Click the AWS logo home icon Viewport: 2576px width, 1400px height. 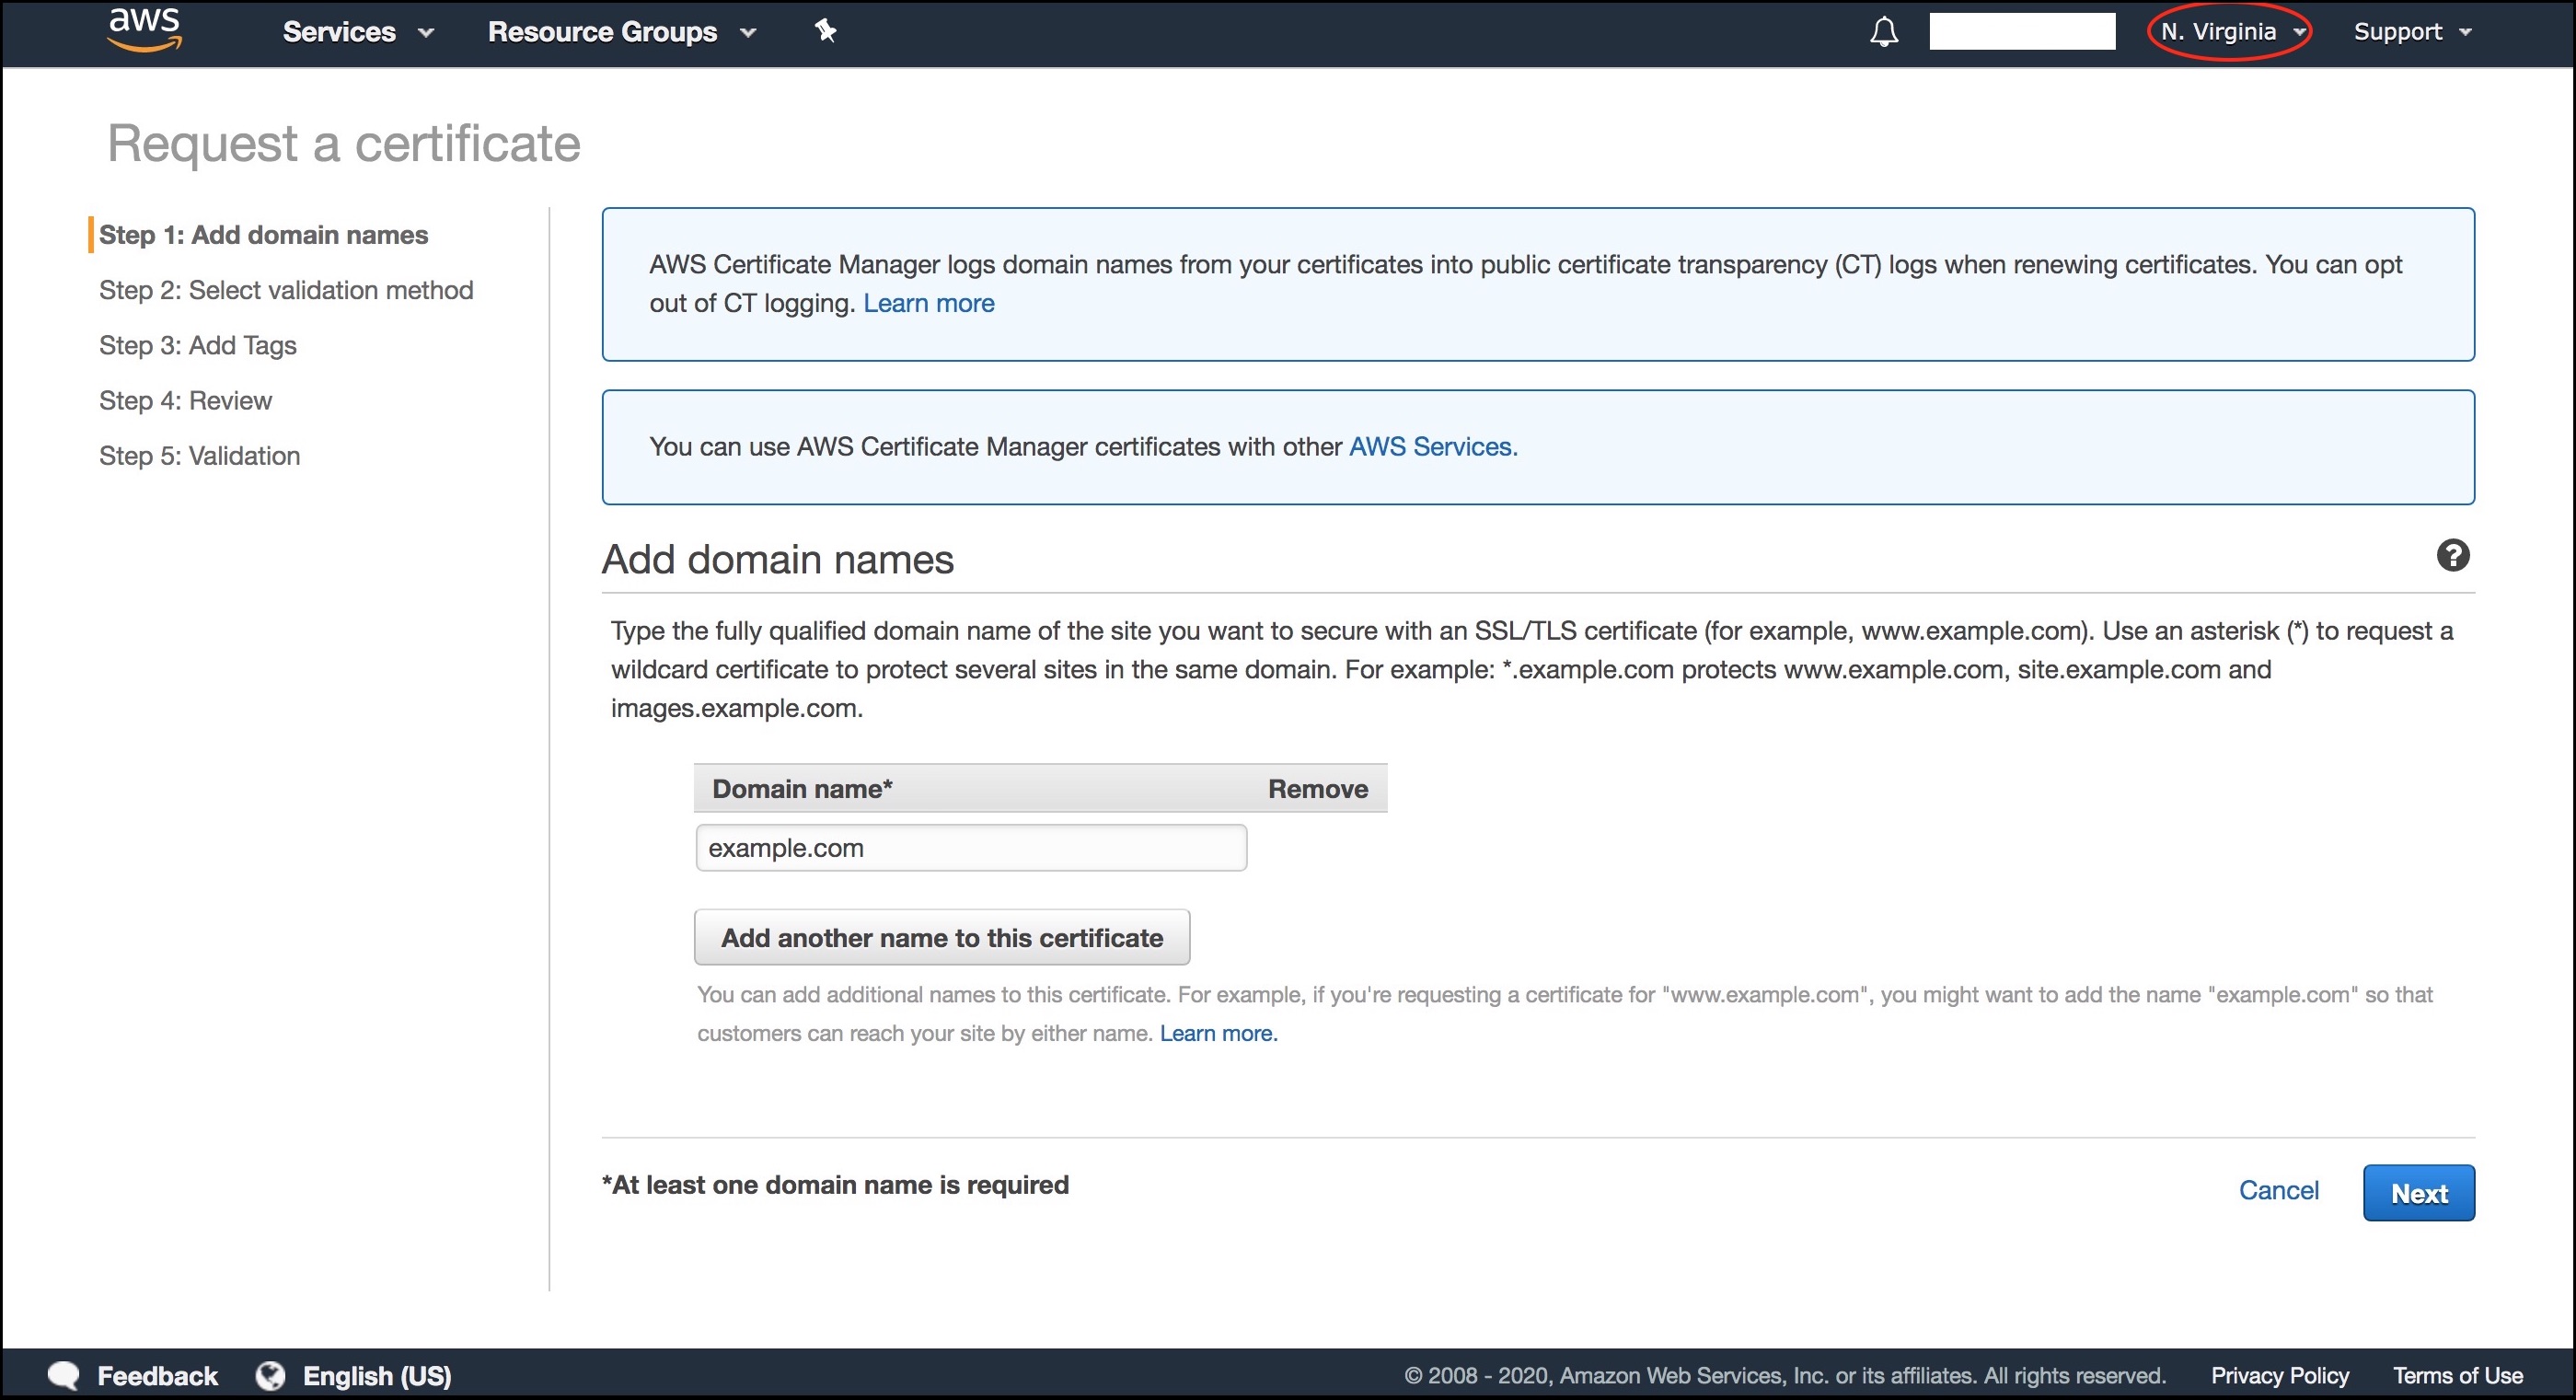click(x=145, y=29)
